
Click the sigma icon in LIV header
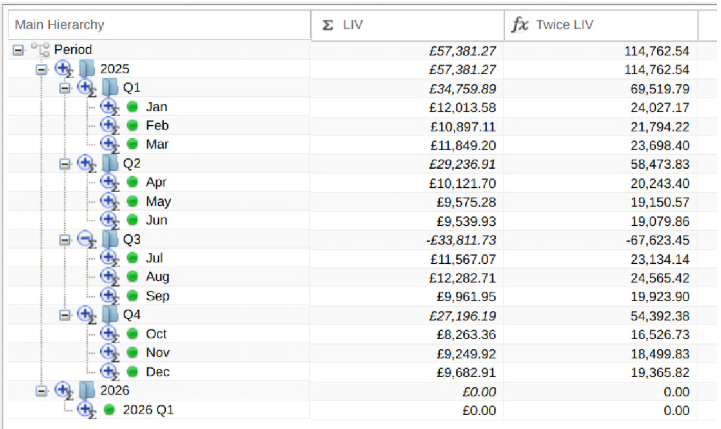[327, 25]
